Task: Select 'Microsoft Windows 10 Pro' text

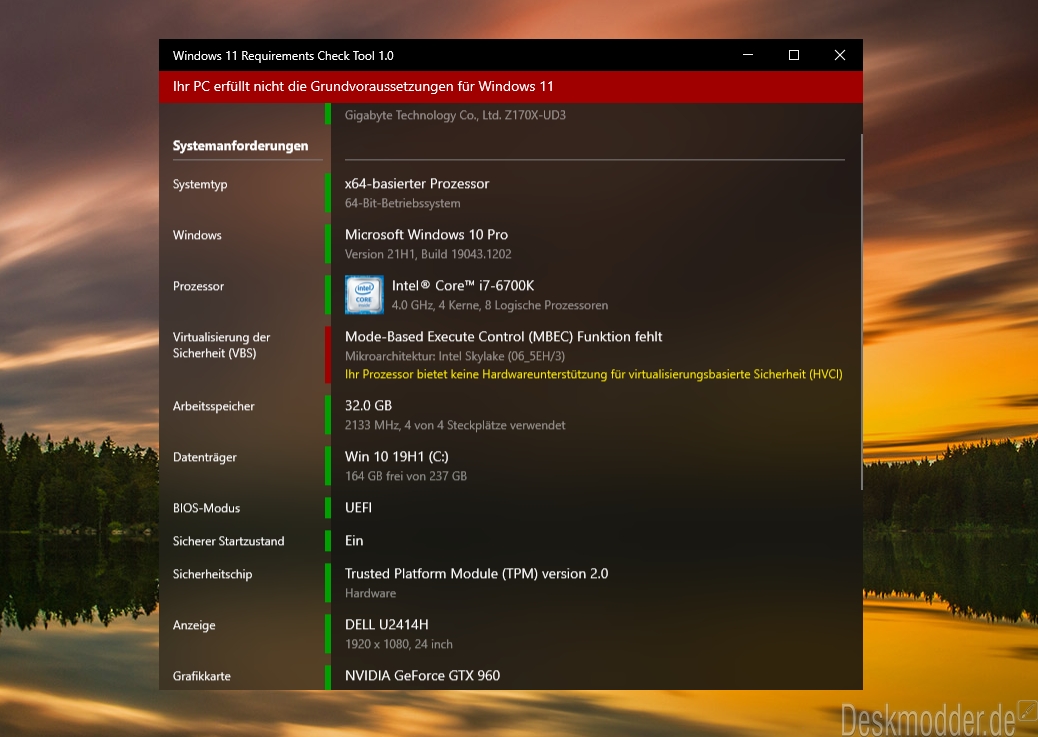Action: tap(426, 234)
